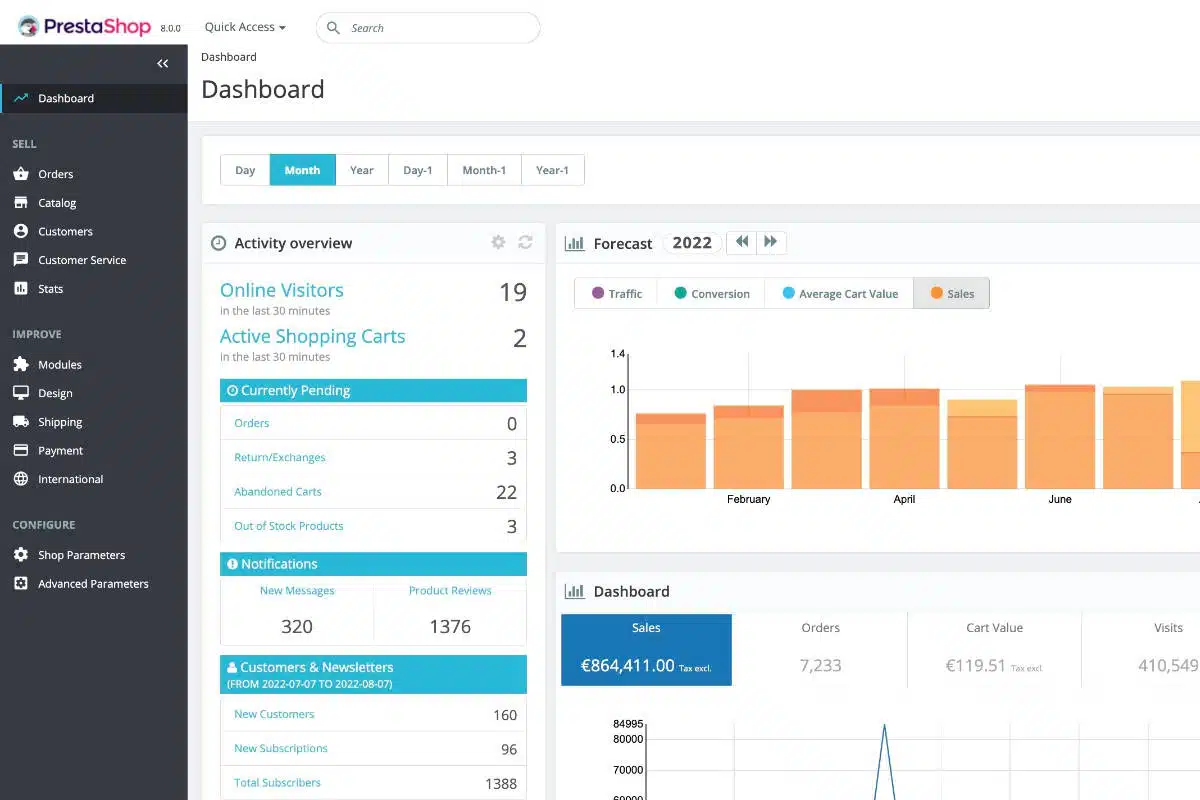The height and width of the screenshot is (800, 1200).
Task: Toggle the Conversion series in Forecast chart
Action: coord(711,293)
